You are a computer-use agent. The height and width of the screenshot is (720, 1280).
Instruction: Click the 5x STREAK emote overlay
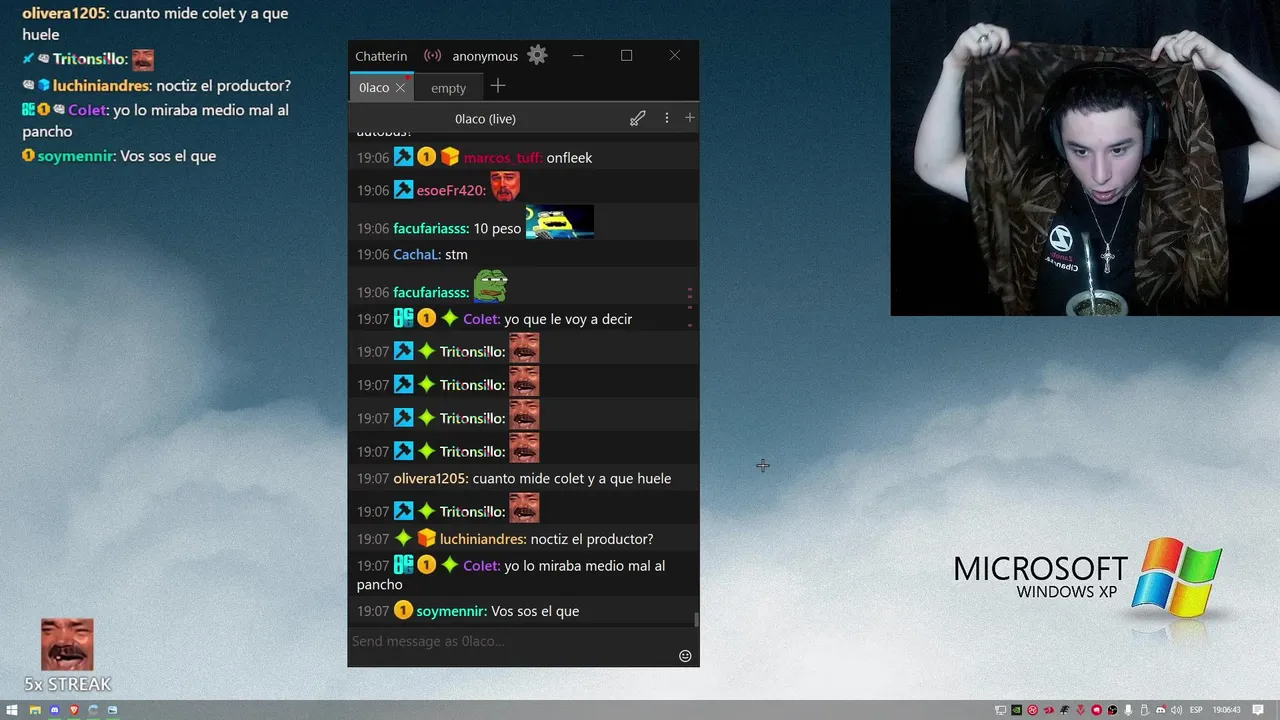tap(67, 645)
